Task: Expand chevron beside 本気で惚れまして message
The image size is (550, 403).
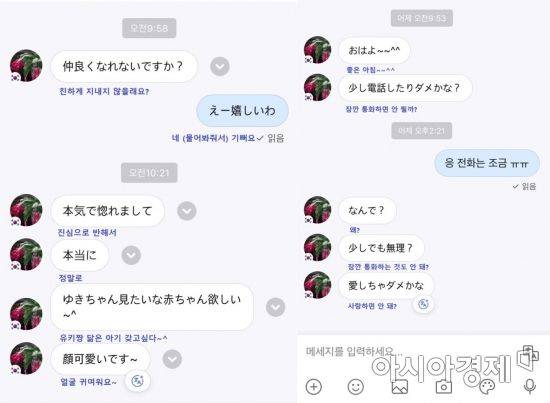Action: [187, 211]
